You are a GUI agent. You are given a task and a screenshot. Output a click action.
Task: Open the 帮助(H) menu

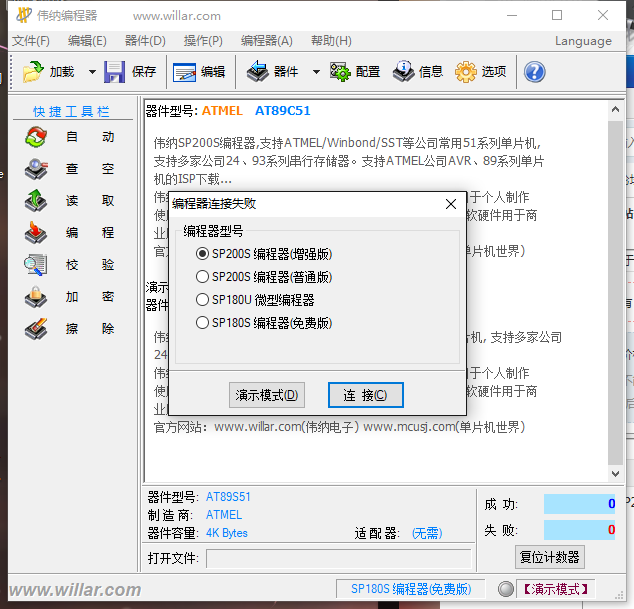click(x=331, y=41)
